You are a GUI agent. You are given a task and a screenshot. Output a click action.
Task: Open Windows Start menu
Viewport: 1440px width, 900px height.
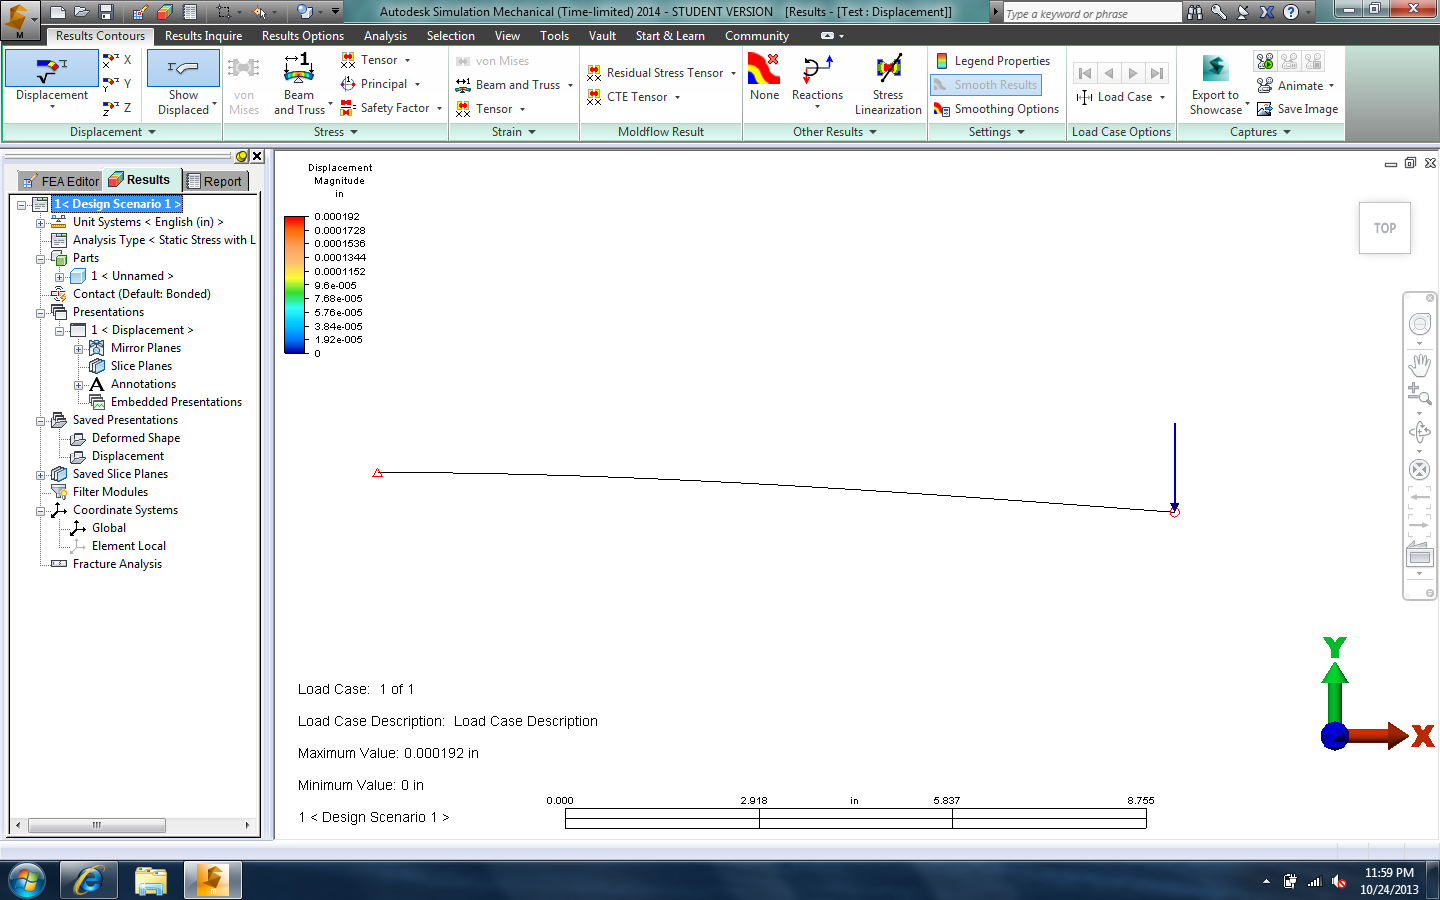pos(27,880)
